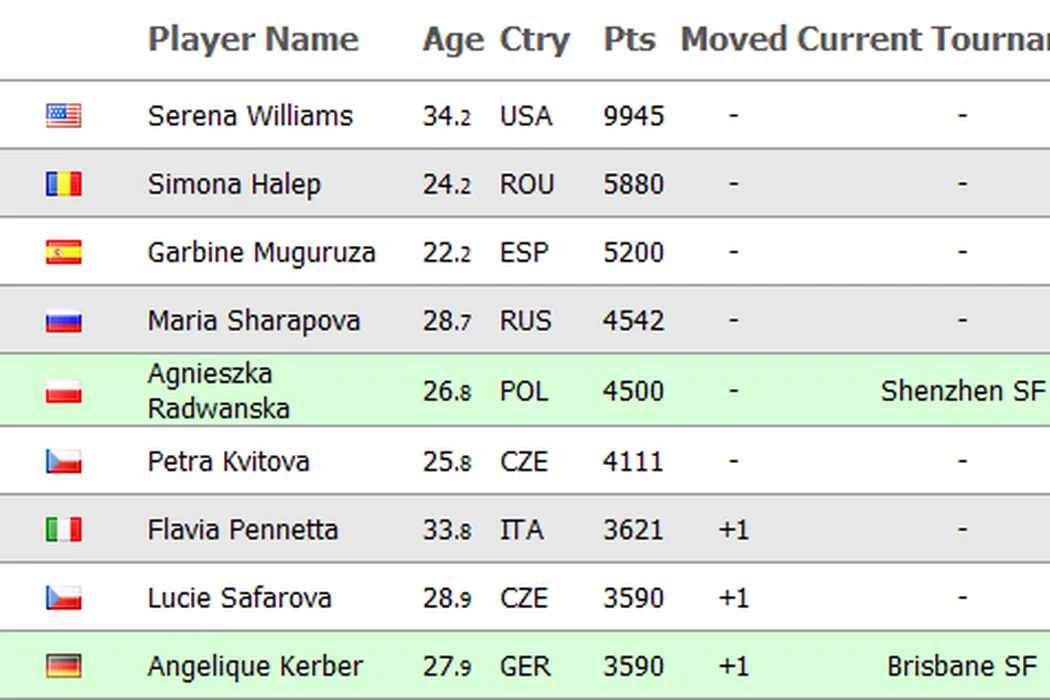Open Simona Halep player name
The image size is (1050, 700).
tap(234, 184)
